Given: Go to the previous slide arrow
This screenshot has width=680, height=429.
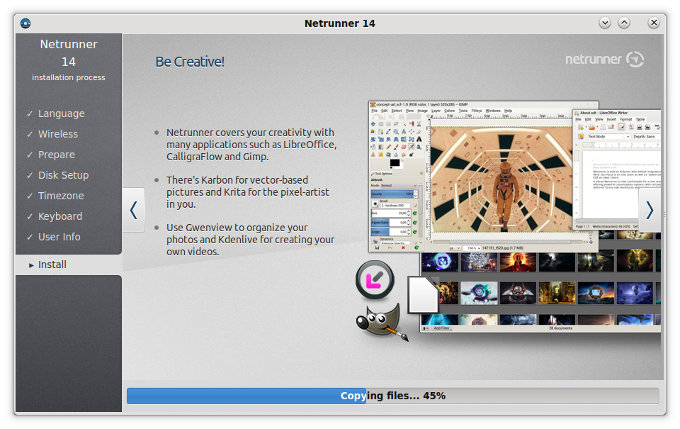Looking at the screenshot, I should coord(134,210).
